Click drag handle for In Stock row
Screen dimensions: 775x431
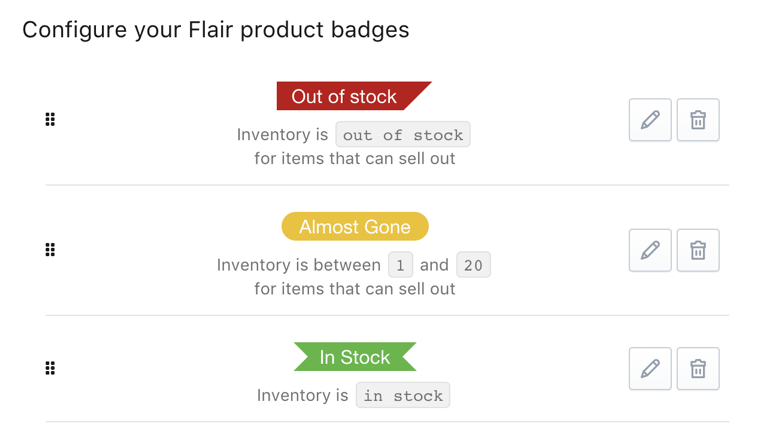[x=50, y=369]
